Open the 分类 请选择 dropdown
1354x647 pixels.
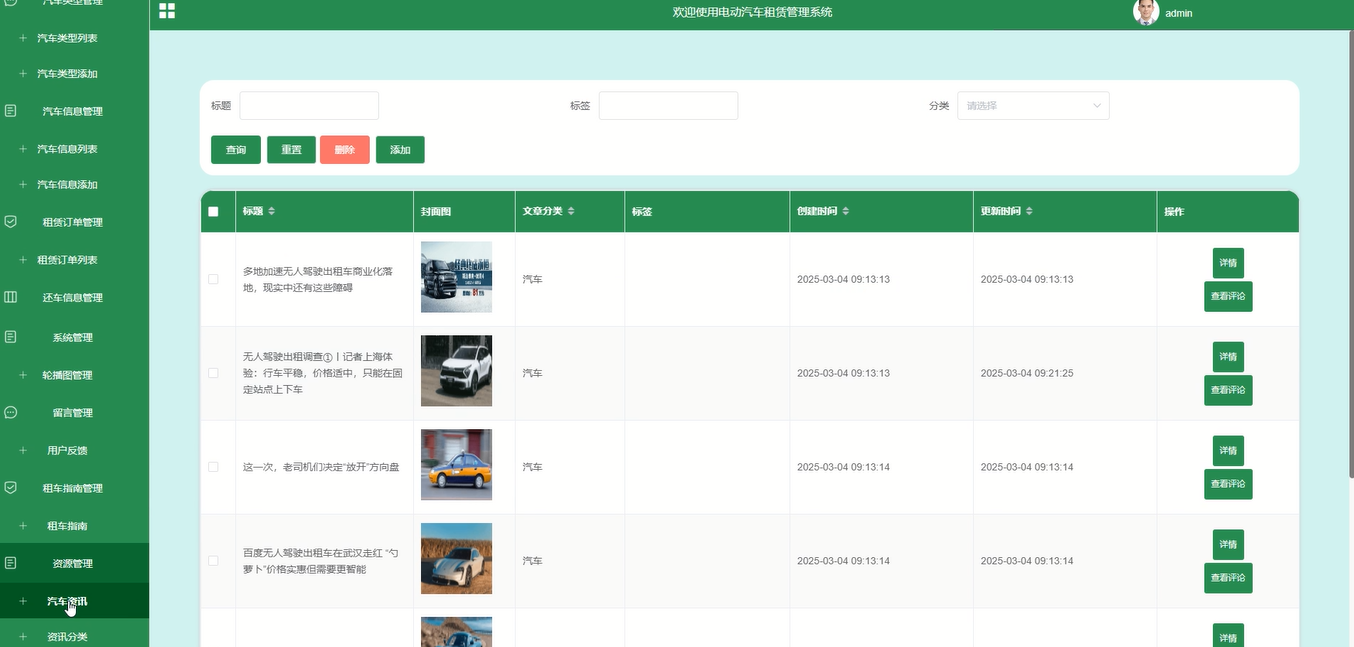(1033, 105)
